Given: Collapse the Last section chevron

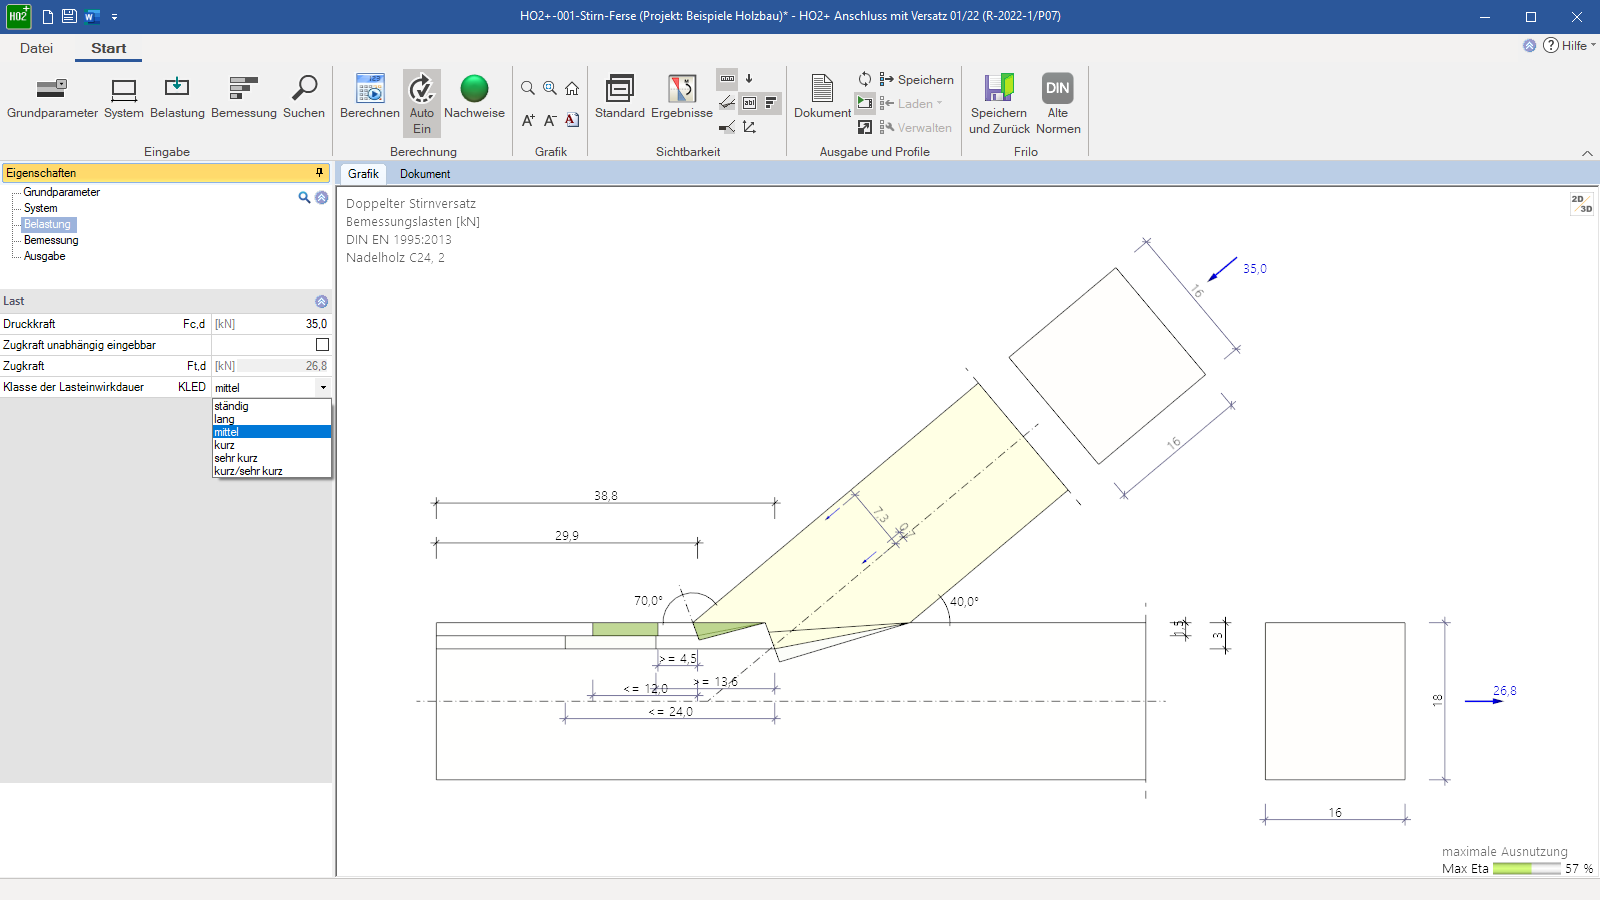Looking at the screenshot, I should click(321, 301).
